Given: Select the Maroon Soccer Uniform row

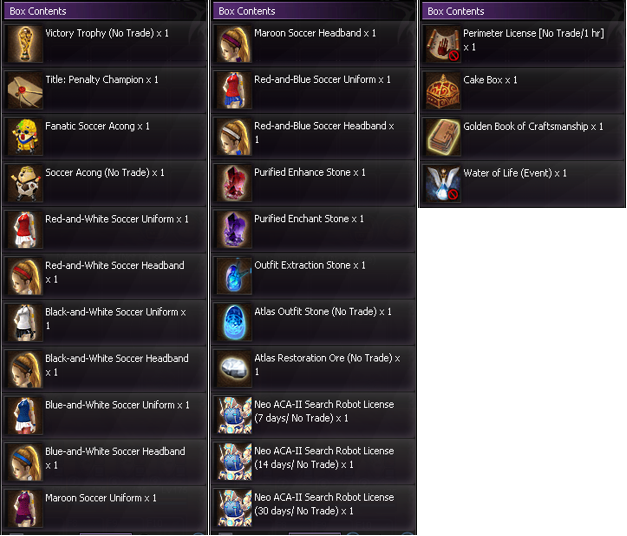Looking at the screenshot, I should point(105,508).
